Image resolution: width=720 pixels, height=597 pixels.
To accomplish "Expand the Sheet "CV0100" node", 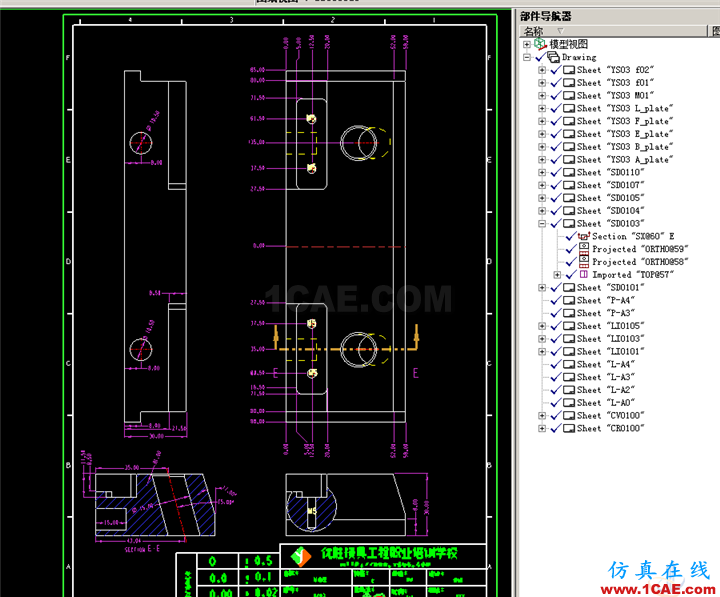I will (542, 416).
